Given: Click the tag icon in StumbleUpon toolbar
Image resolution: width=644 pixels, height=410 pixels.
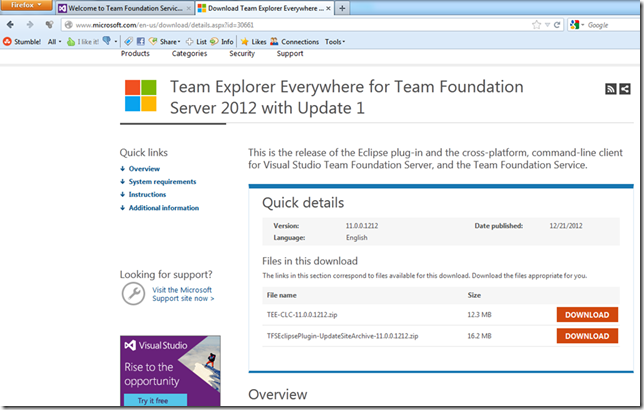Looking at the screenshot, I should pos(129,41).
